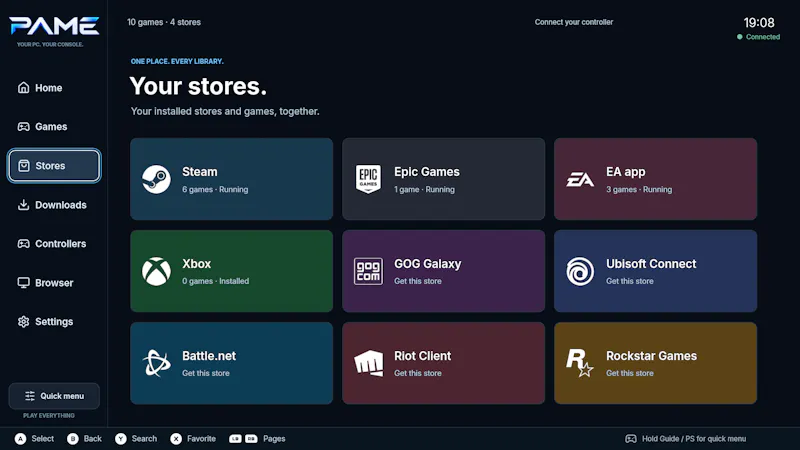This screenshot has width=800, height=450.
Task: Click the PAME logo
Action: tap(54, 26)
